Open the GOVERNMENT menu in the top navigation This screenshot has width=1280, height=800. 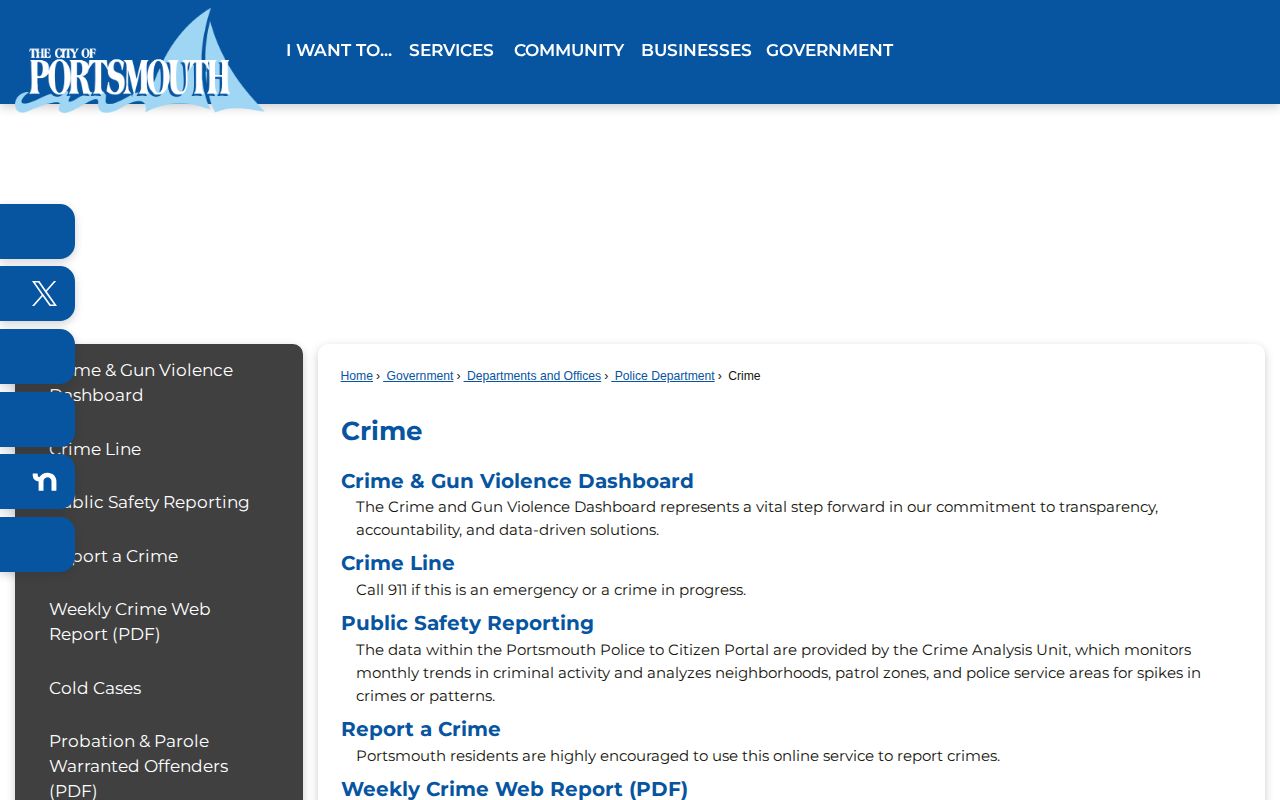click(x=829, y=50)
